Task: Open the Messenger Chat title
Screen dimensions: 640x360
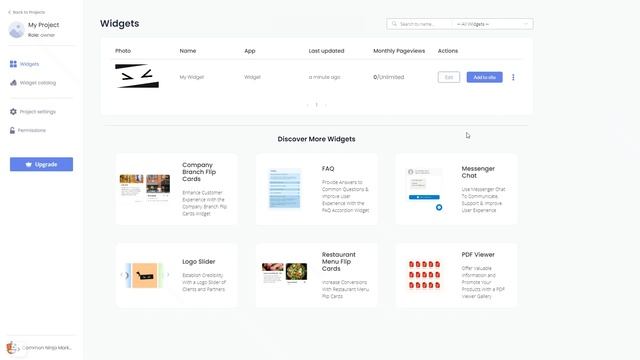Action: coord(478,172)
